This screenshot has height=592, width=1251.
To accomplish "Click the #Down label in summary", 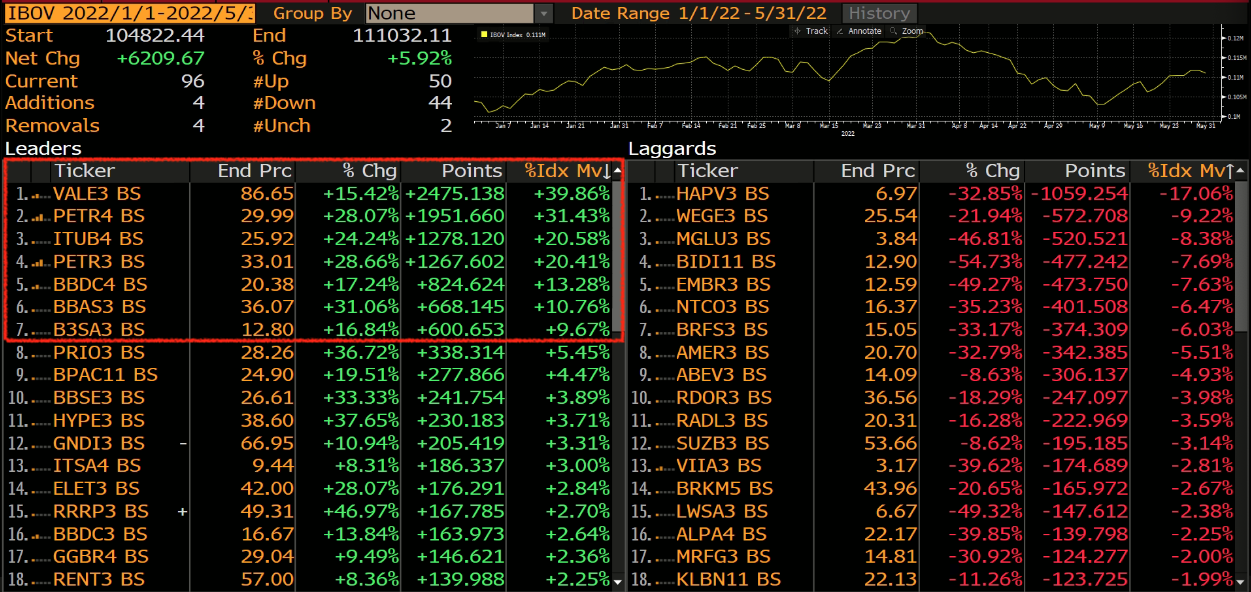I will point(284,103).
